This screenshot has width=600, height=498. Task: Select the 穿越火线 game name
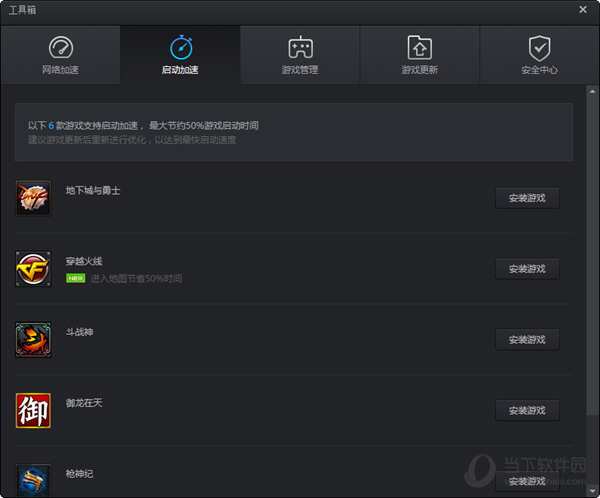click(x=84, y=261)
